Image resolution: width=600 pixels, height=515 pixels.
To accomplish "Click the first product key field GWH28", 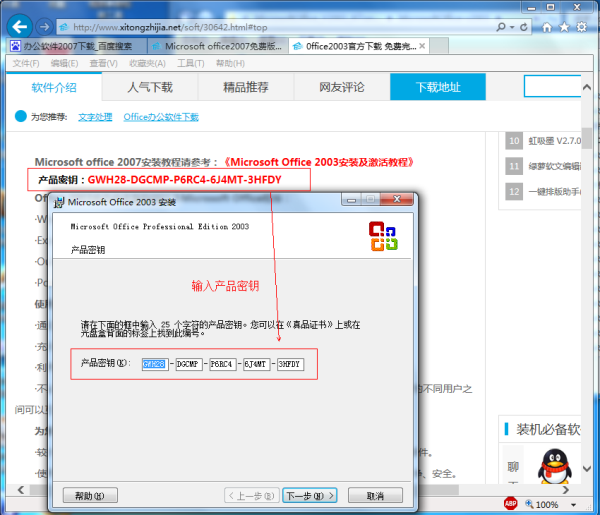I will pos(154,364).
